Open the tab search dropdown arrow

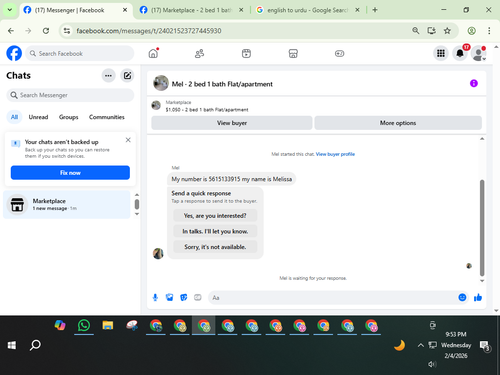(x=10, y=10)
